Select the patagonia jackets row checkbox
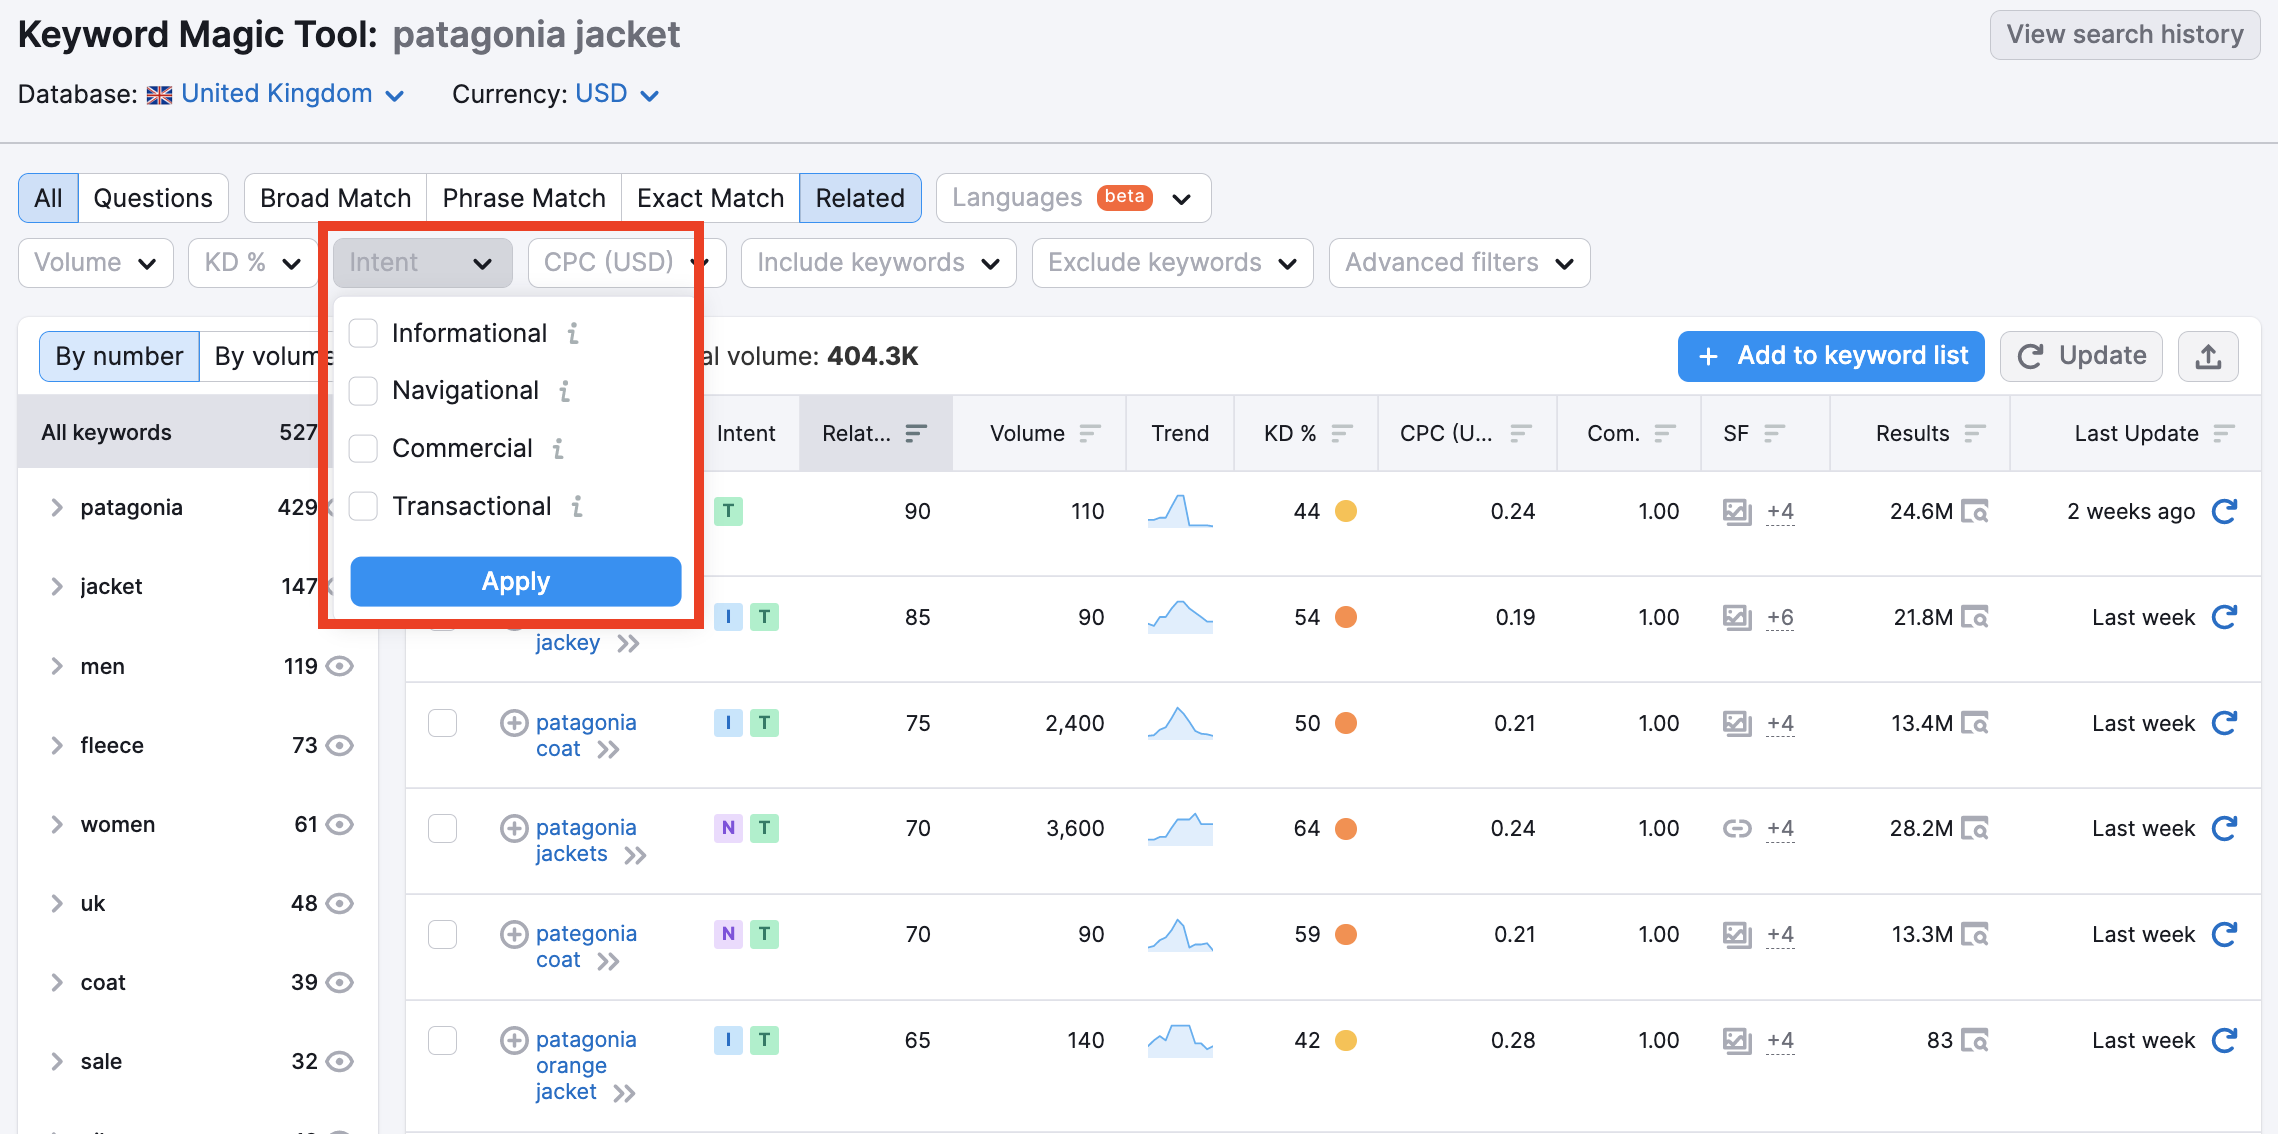The width and height of the screenshot is (2278, 1134). 442,828
